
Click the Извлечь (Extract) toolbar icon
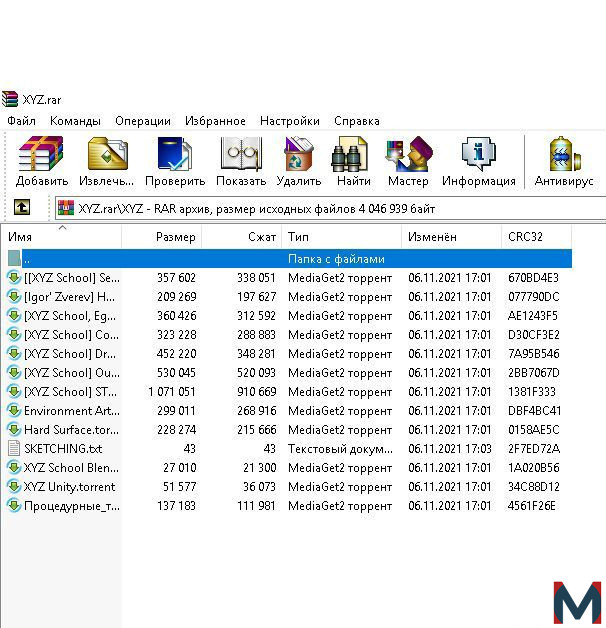107,154
